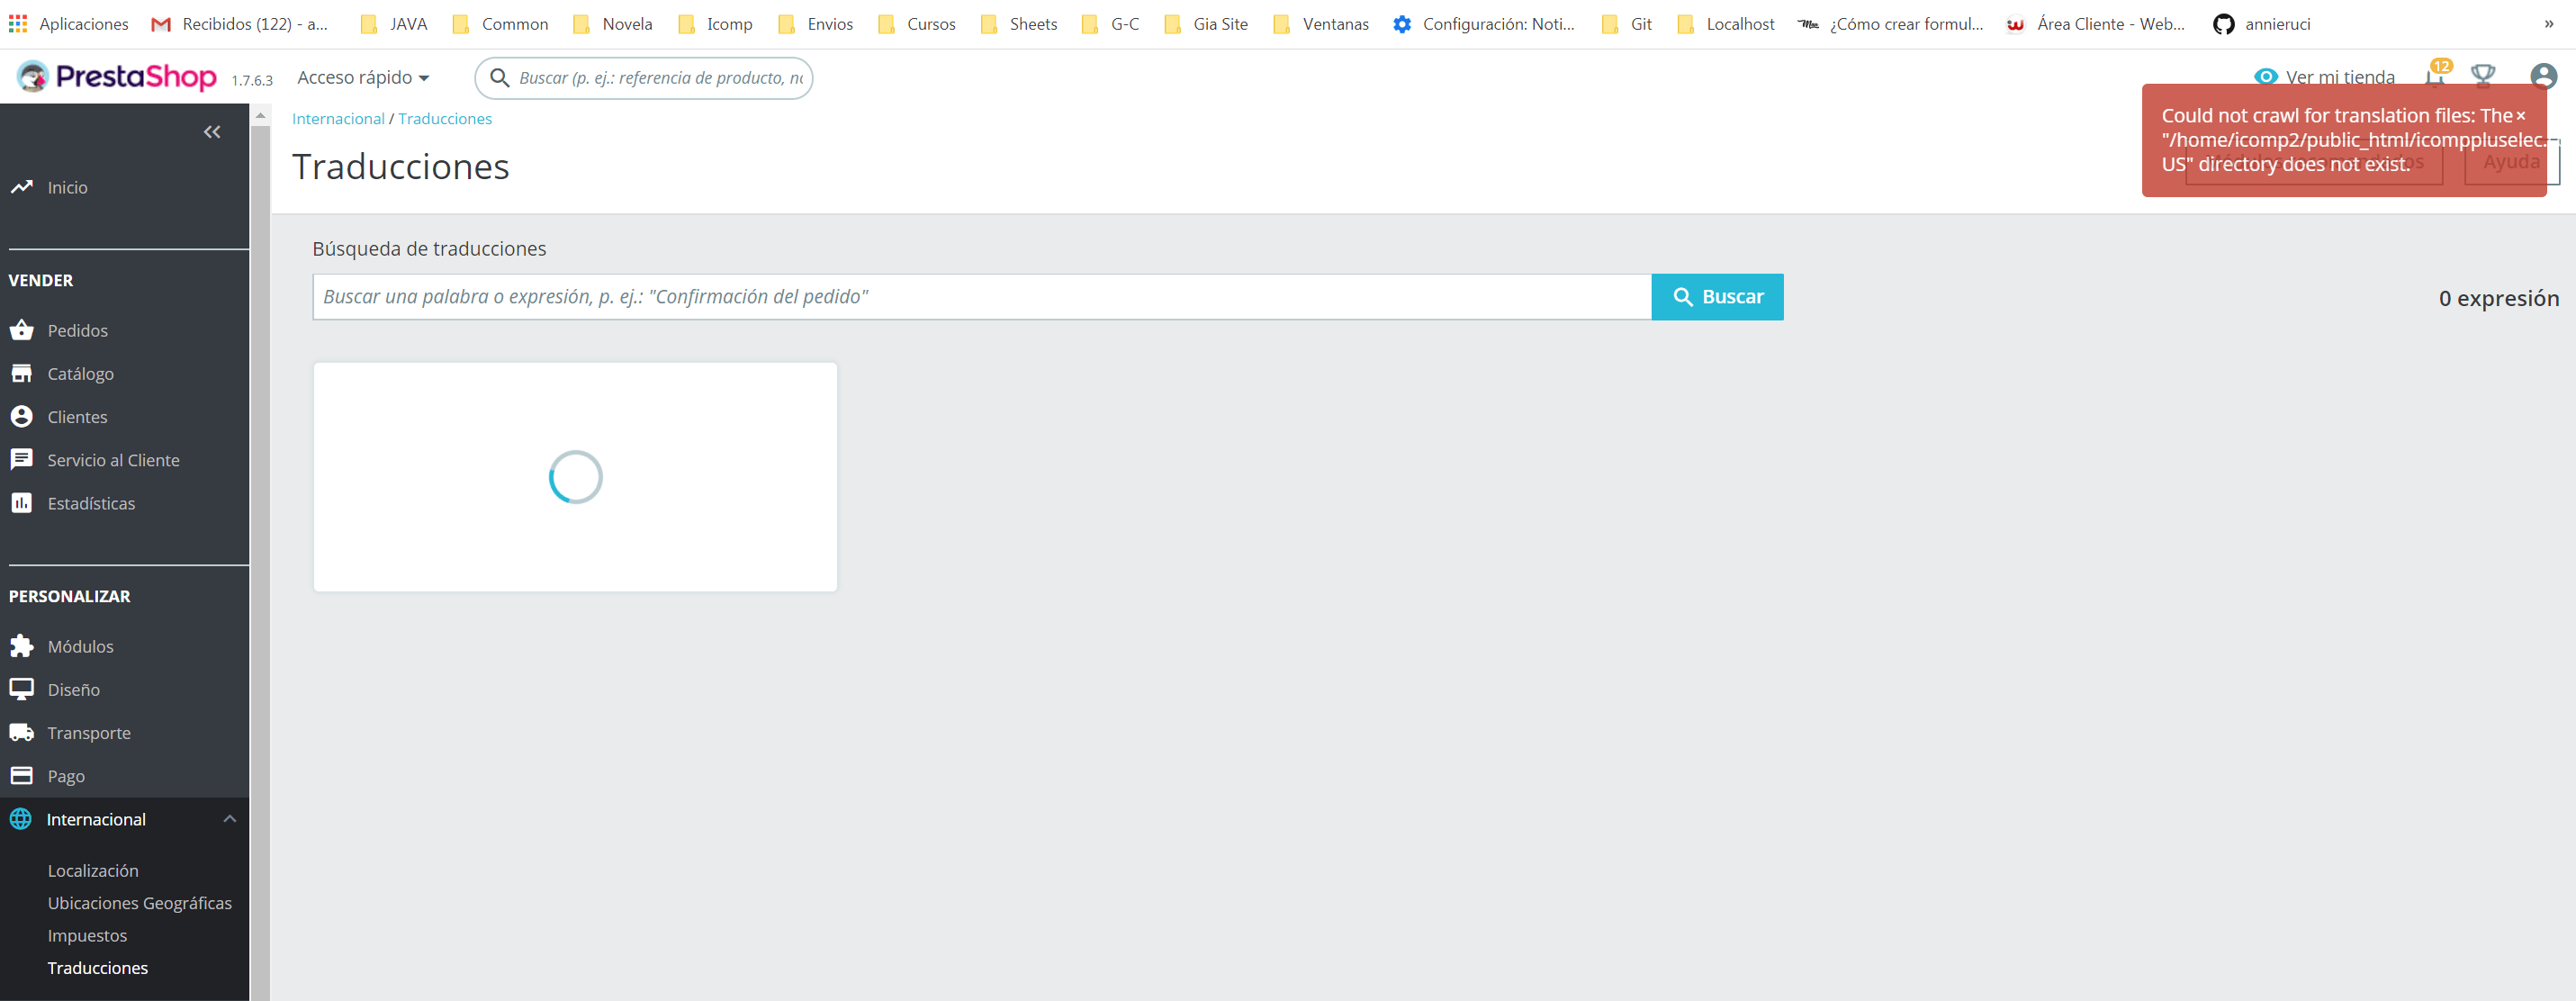Open notifications bell with badge 12
Image resolution: width=2576 pixels, height=1001 pixels.
tap(2436, 75)
